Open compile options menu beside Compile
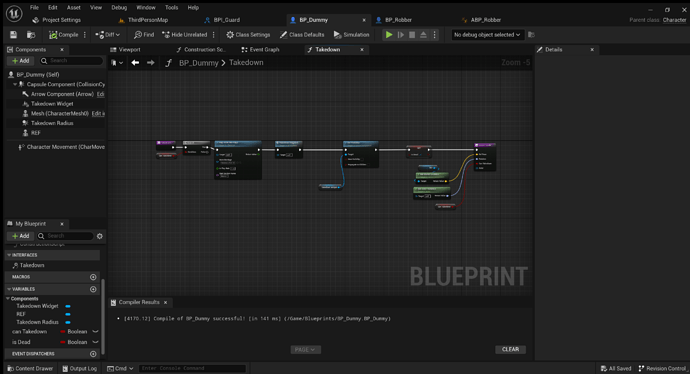The image size is (690, 374). click(84, 35)
